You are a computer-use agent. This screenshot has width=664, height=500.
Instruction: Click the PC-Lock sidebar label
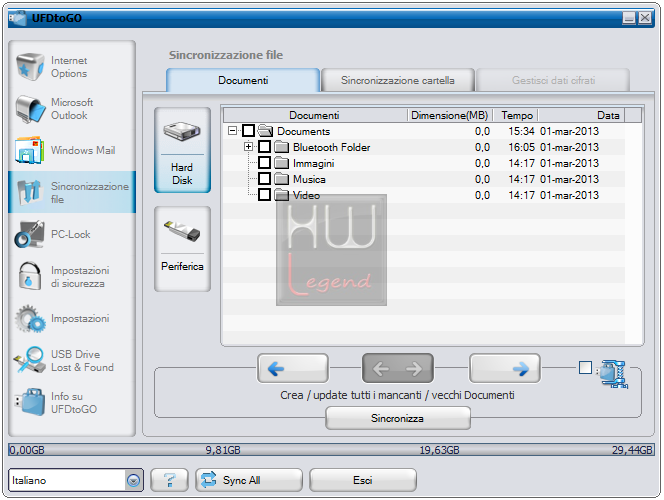70,234
